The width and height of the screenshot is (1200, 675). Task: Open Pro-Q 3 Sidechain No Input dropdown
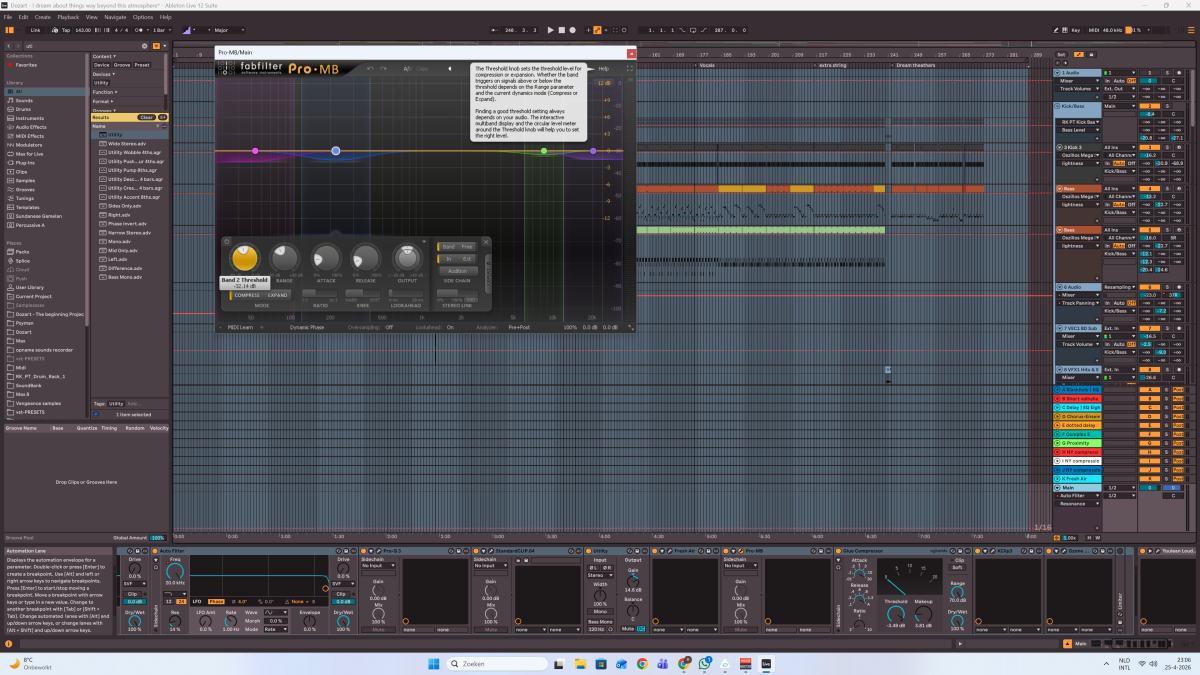377,565
